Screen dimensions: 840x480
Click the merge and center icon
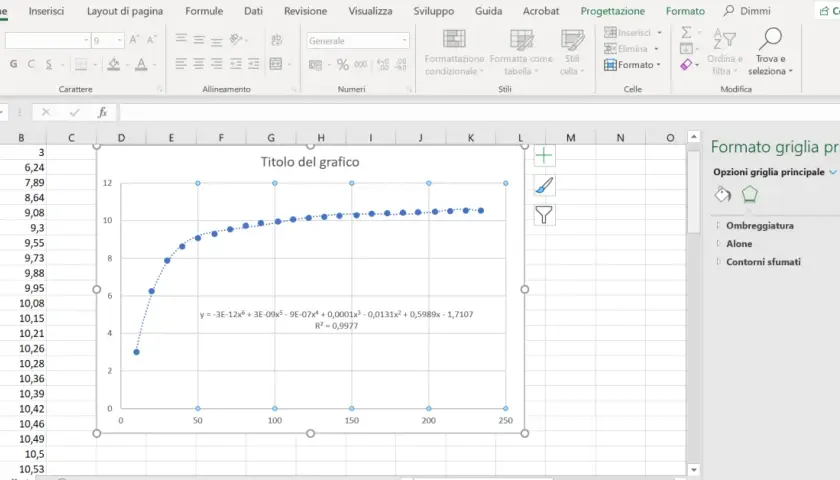click(276, 64)
